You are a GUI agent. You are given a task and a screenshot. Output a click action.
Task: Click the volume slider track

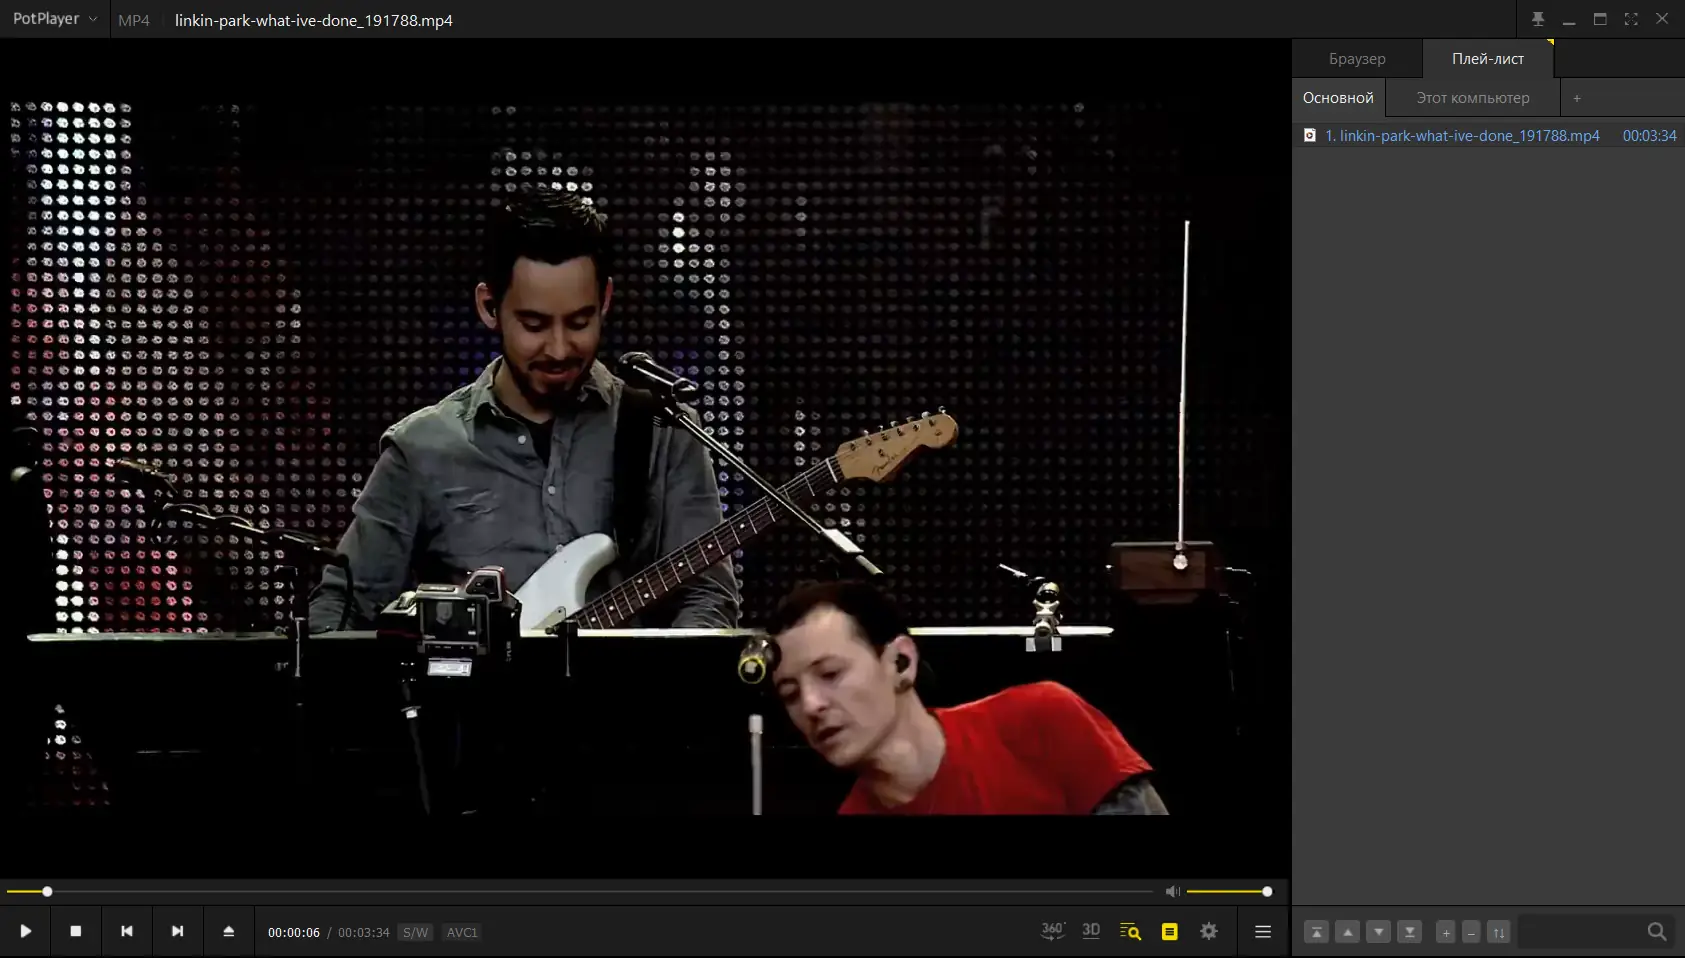1228,891
